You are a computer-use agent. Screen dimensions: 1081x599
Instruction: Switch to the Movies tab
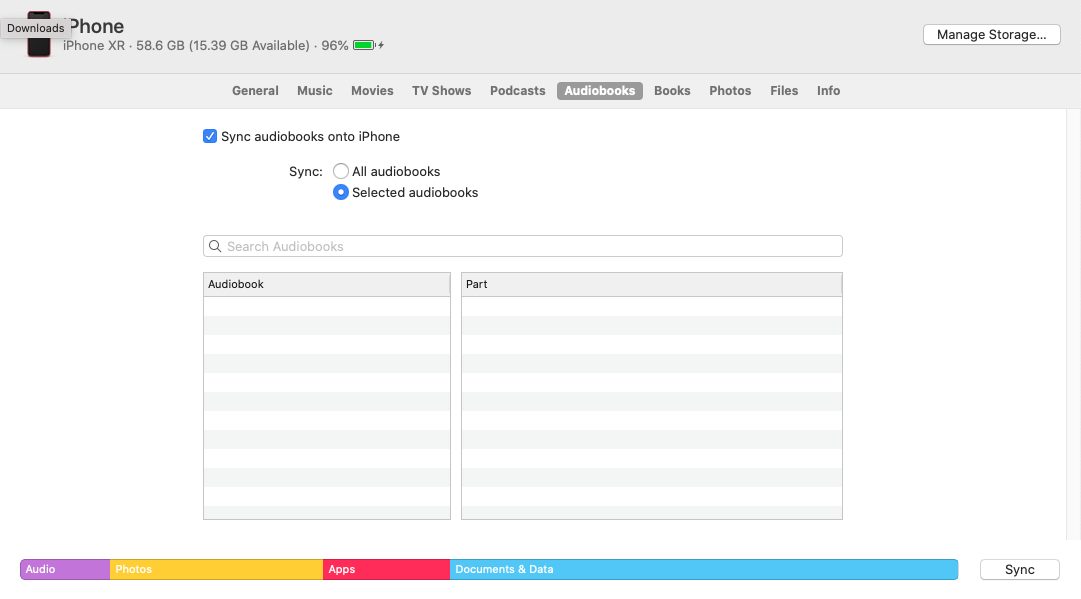(372, 91)
